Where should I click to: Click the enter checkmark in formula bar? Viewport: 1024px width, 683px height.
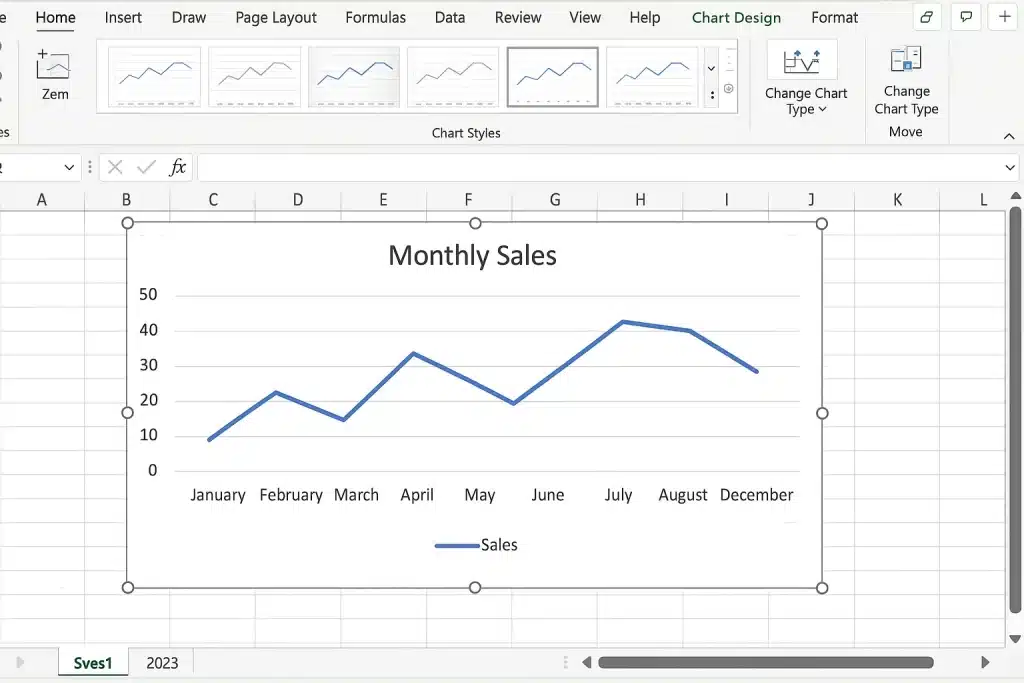click(x=146, y=167)
